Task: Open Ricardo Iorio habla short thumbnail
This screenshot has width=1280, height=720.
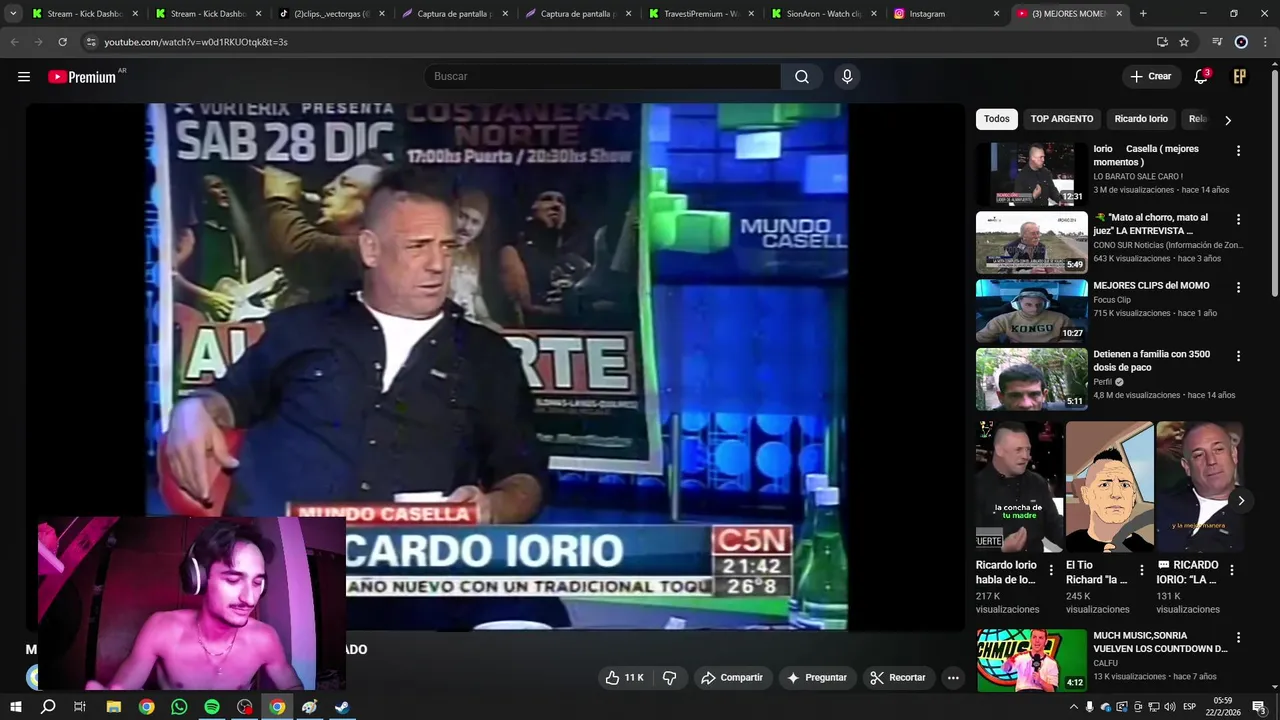Action: (1017, 486)
